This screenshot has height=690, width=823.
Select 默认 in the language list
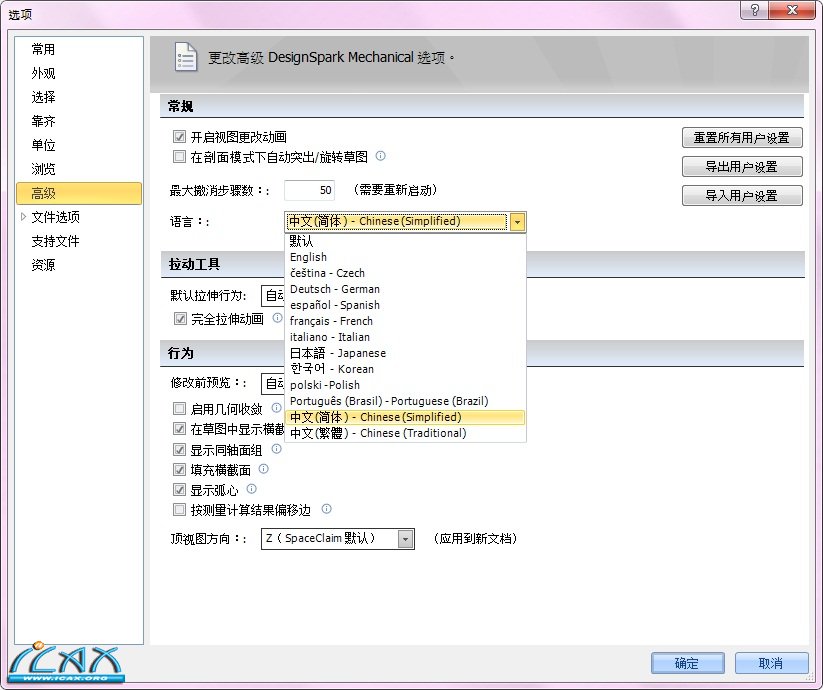[x=405, y=241]
